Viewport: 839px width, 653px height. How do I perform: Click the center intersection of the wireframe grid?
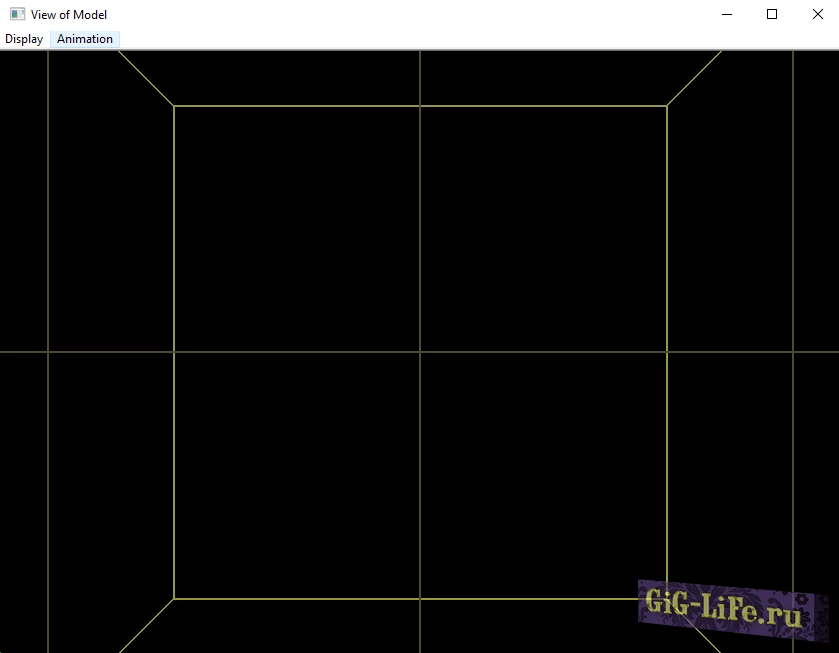click(418, 350)
